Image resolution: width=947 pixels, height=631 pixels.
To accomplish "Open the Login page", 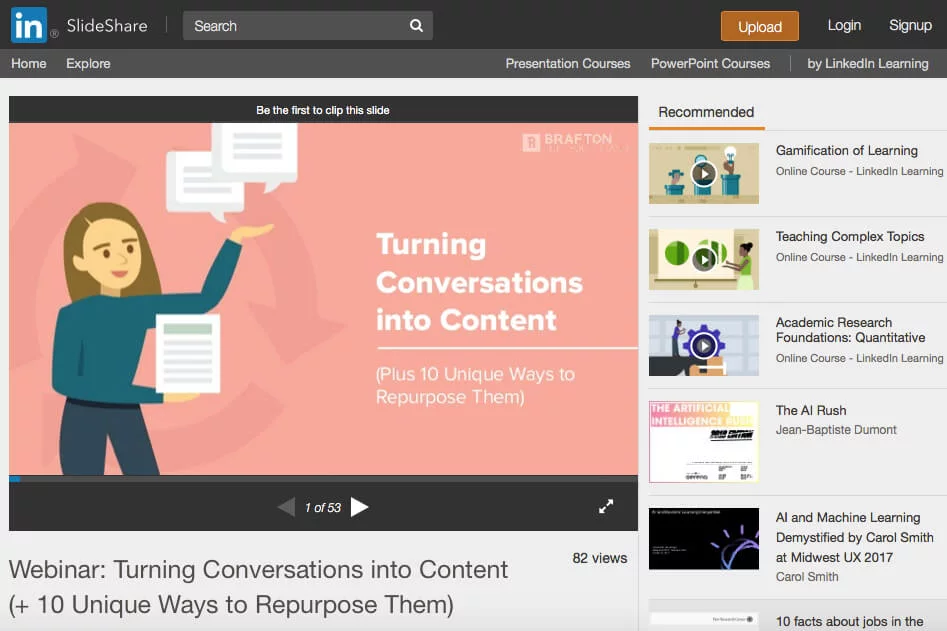I will 844,25.
